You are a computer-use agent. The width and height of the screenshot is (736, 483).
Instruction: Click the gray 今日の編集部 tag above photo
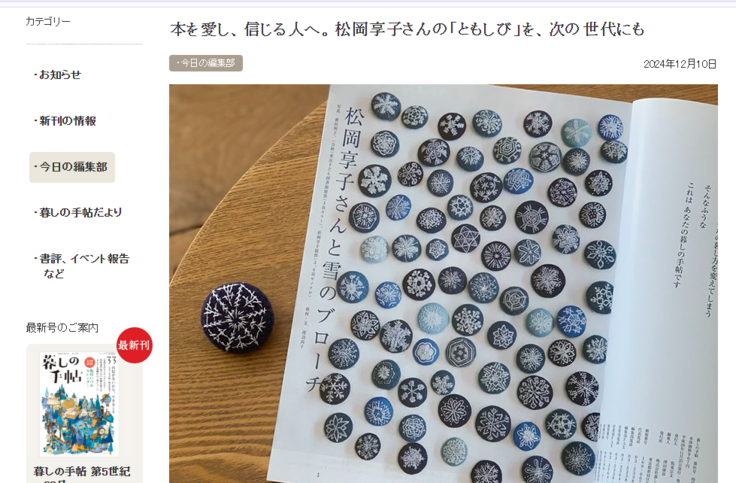(206, 63)
